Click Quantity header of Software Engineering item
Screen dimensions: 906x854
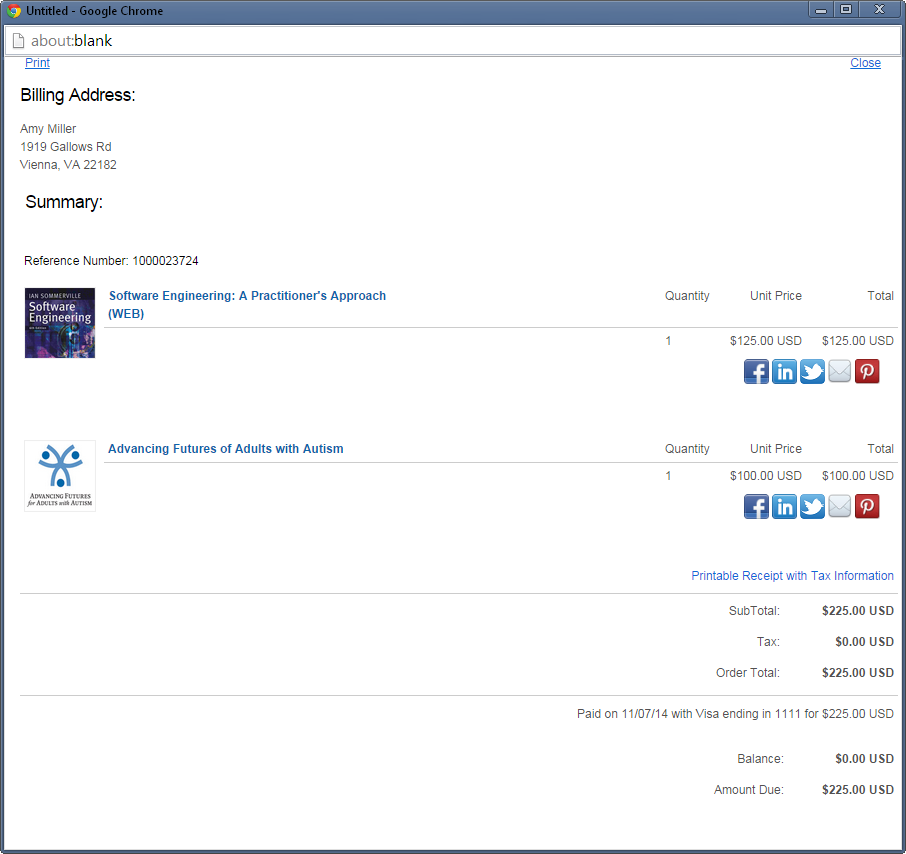pyautogui.click(x=687, y=295)
